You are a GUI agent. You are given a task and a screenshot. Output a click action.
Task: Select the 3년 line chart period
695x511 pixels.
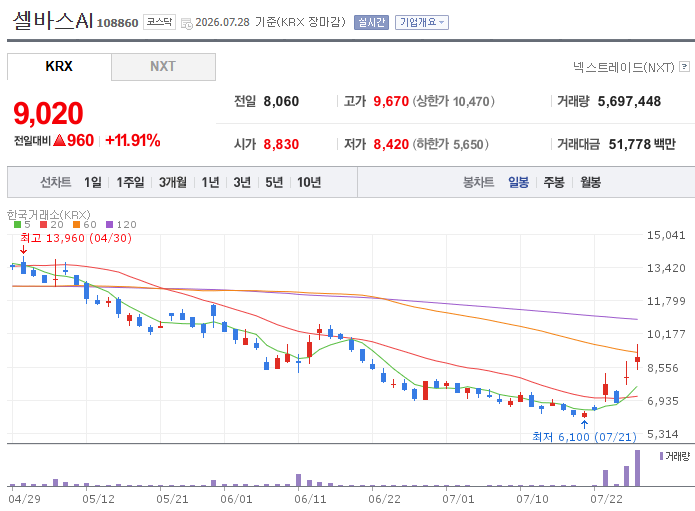[242, 182]
